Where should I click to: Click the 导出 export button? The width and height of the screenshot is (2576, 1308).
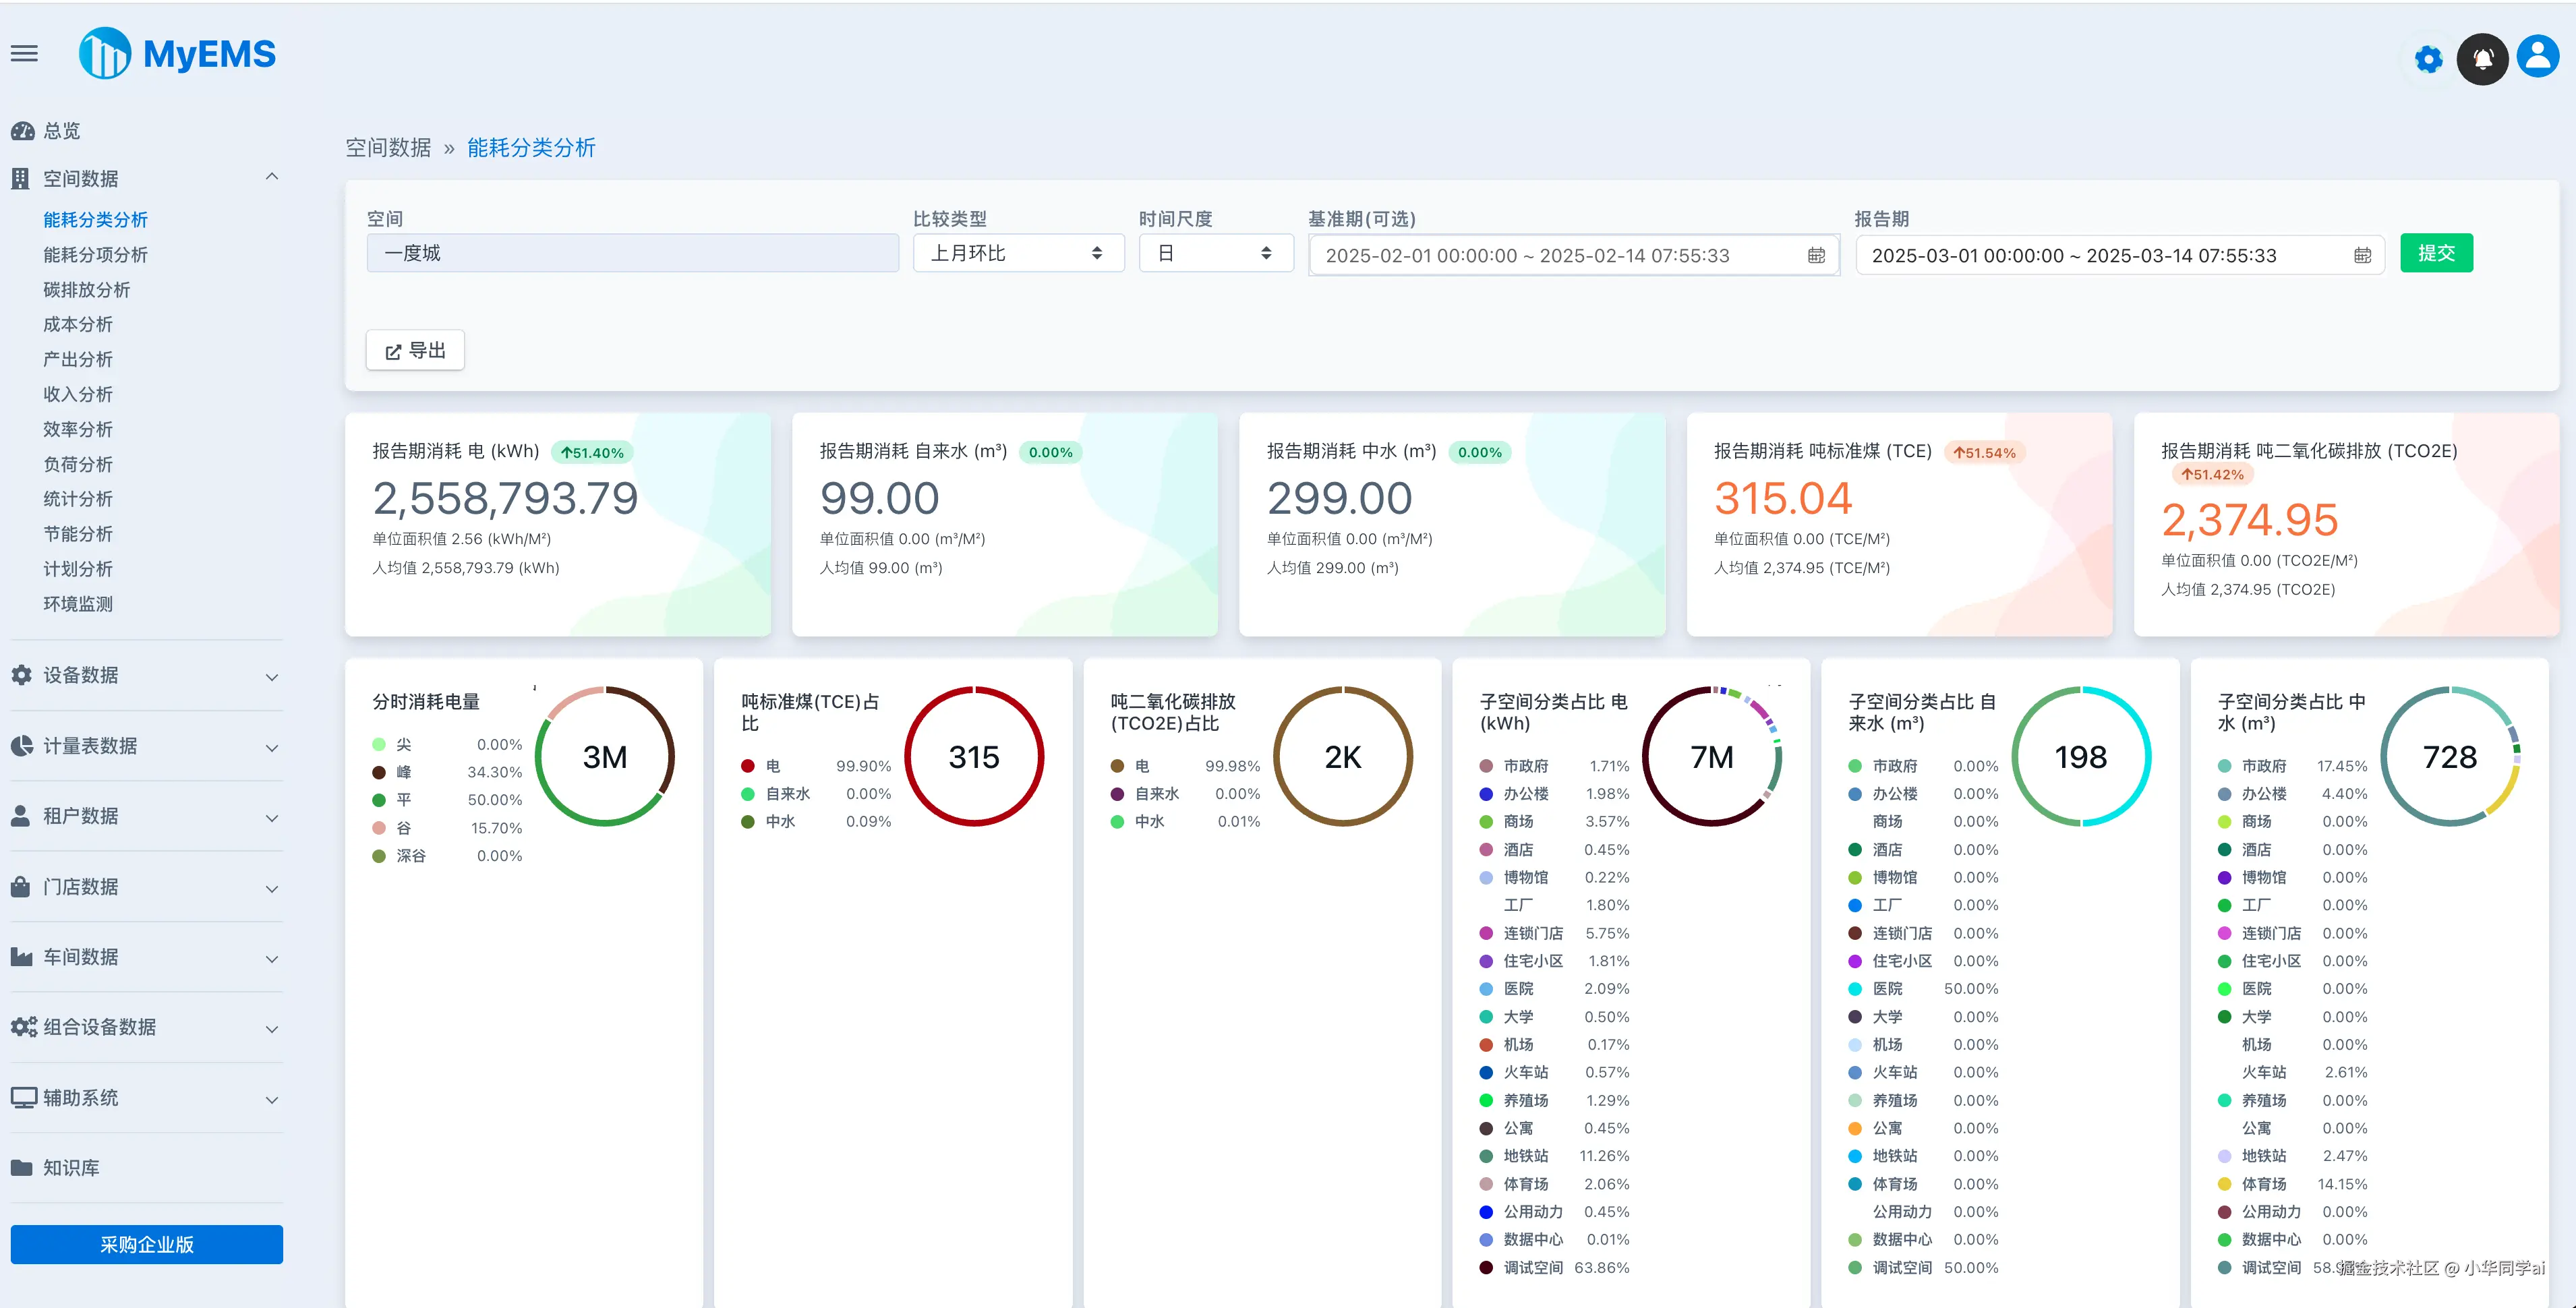(415, 351)
